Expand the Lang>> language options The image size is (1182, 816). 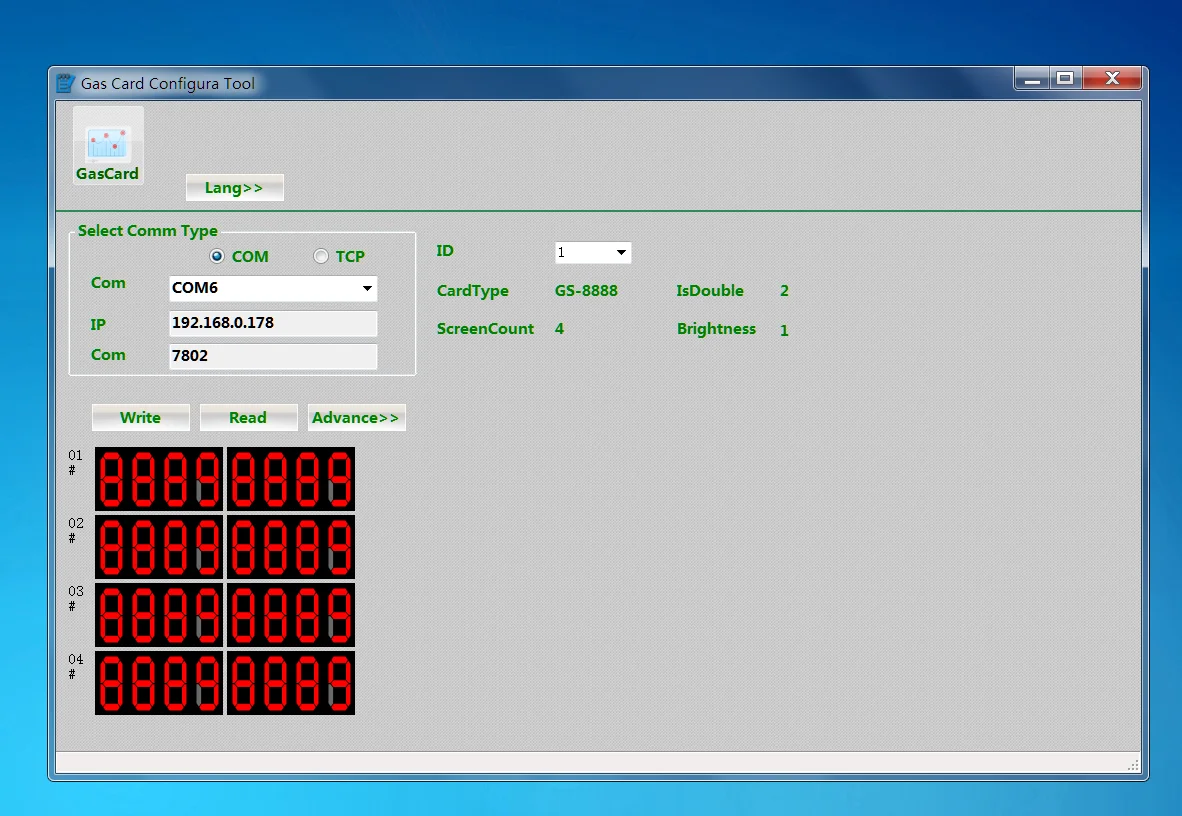pyautogui.click(x=234, y=188)
